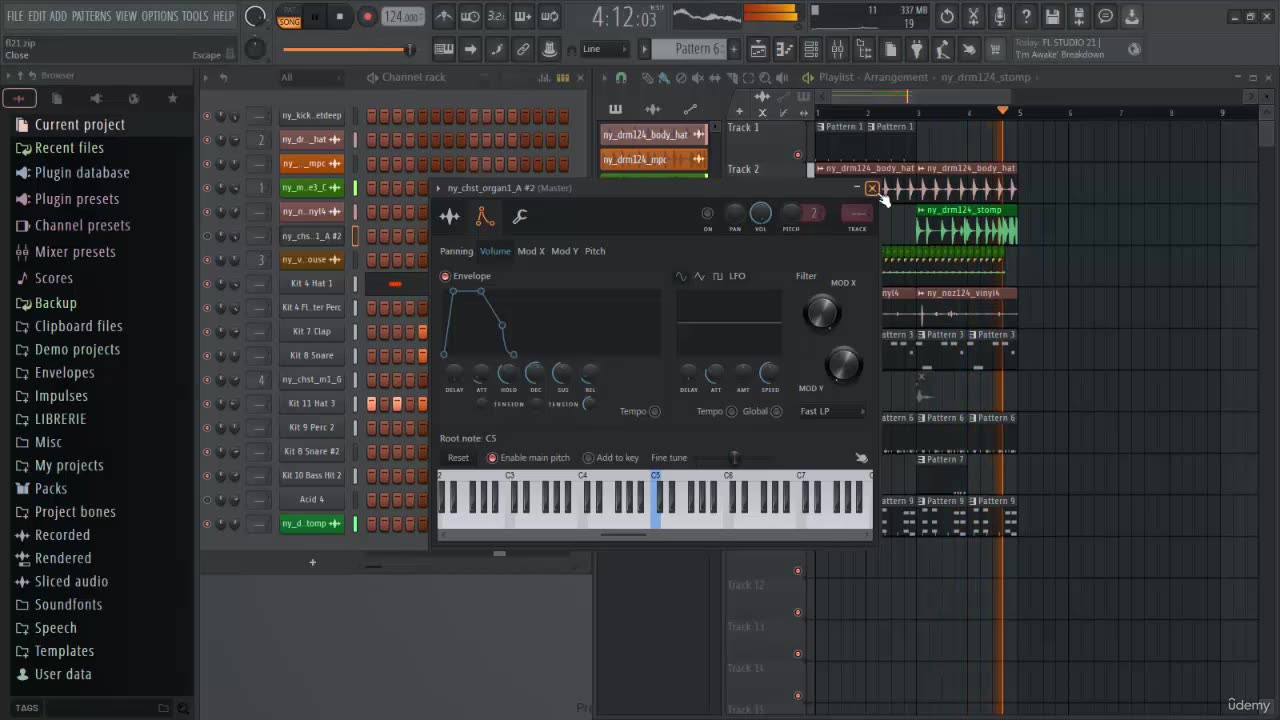Select the sine LFO shape icon
The image size is (1280, 720).
click(681, 276)
